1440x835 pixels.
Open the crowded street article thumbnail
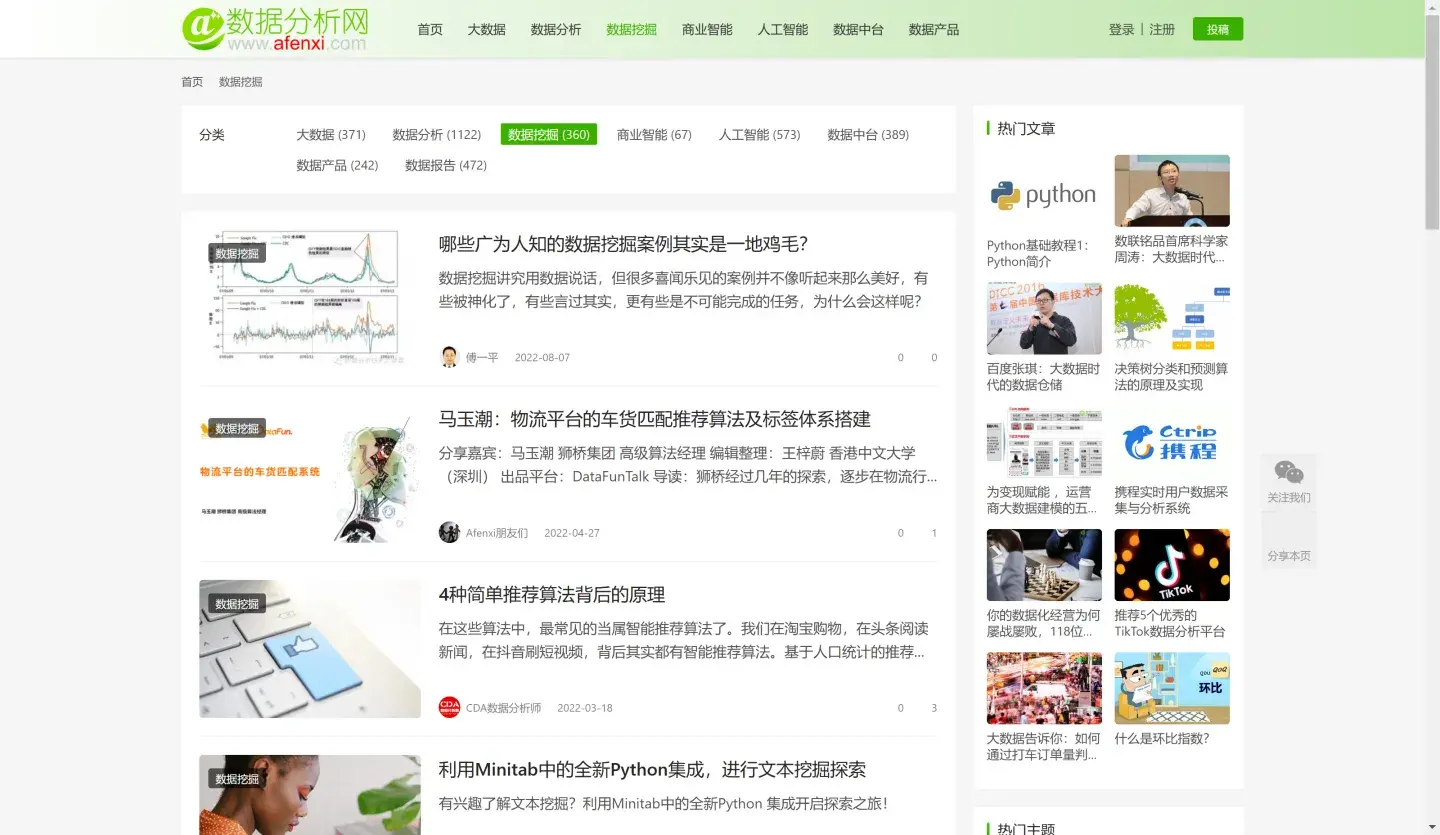pyautogui.click(x=1044, y=688)
